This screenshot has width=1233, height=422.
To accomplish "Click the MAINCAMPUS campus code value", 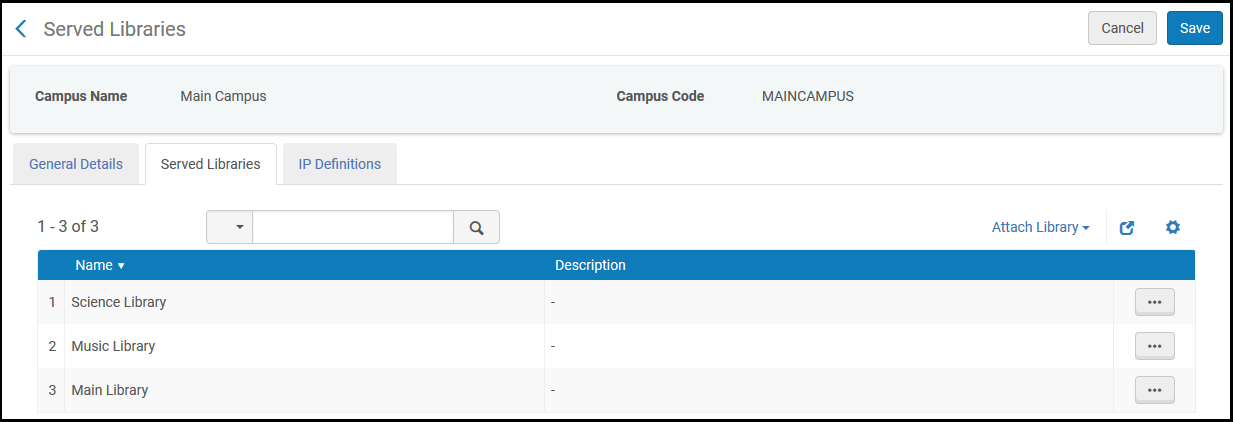I will pos(808,97).
